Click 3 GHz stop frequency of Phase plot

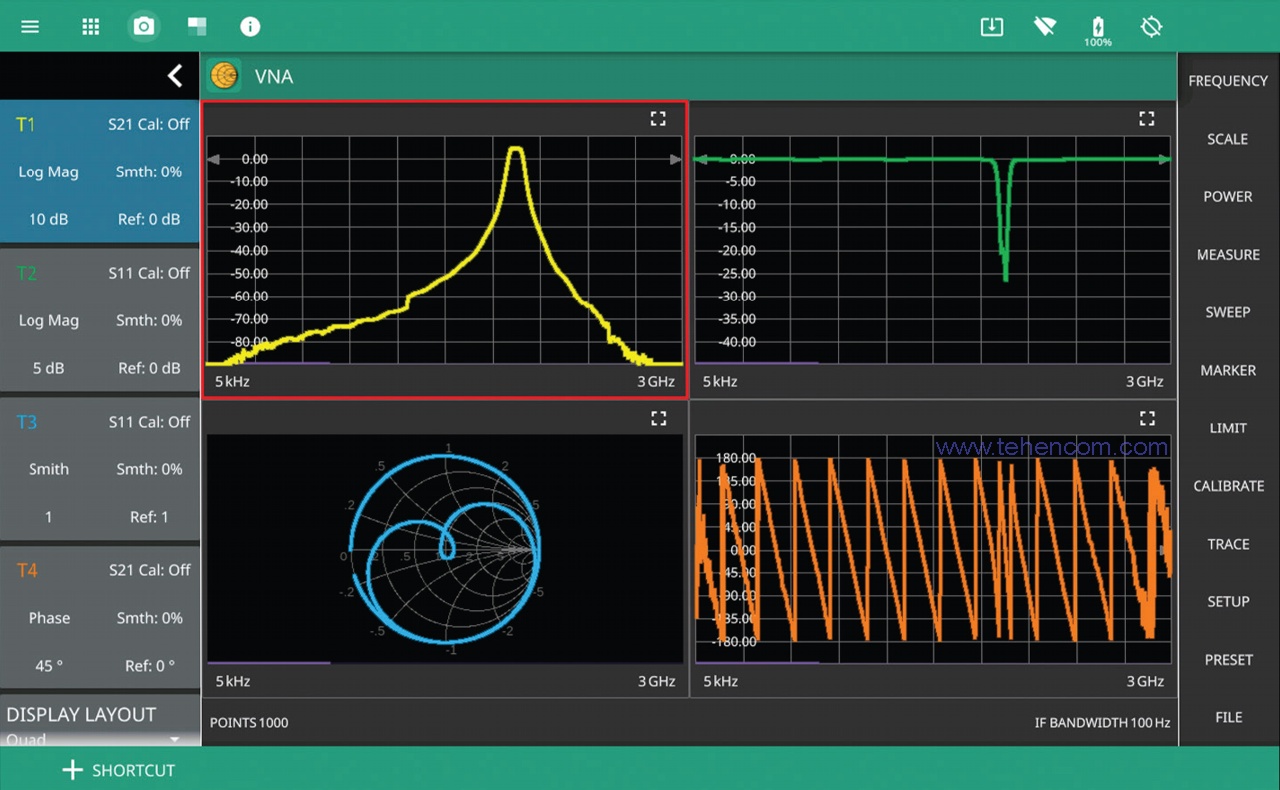[1145, 681]
